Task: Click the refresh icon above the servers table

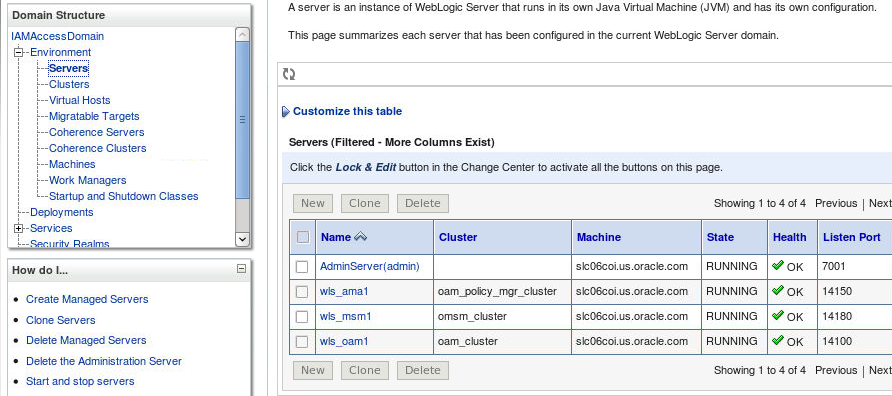Action: click(x=289, y=74)
